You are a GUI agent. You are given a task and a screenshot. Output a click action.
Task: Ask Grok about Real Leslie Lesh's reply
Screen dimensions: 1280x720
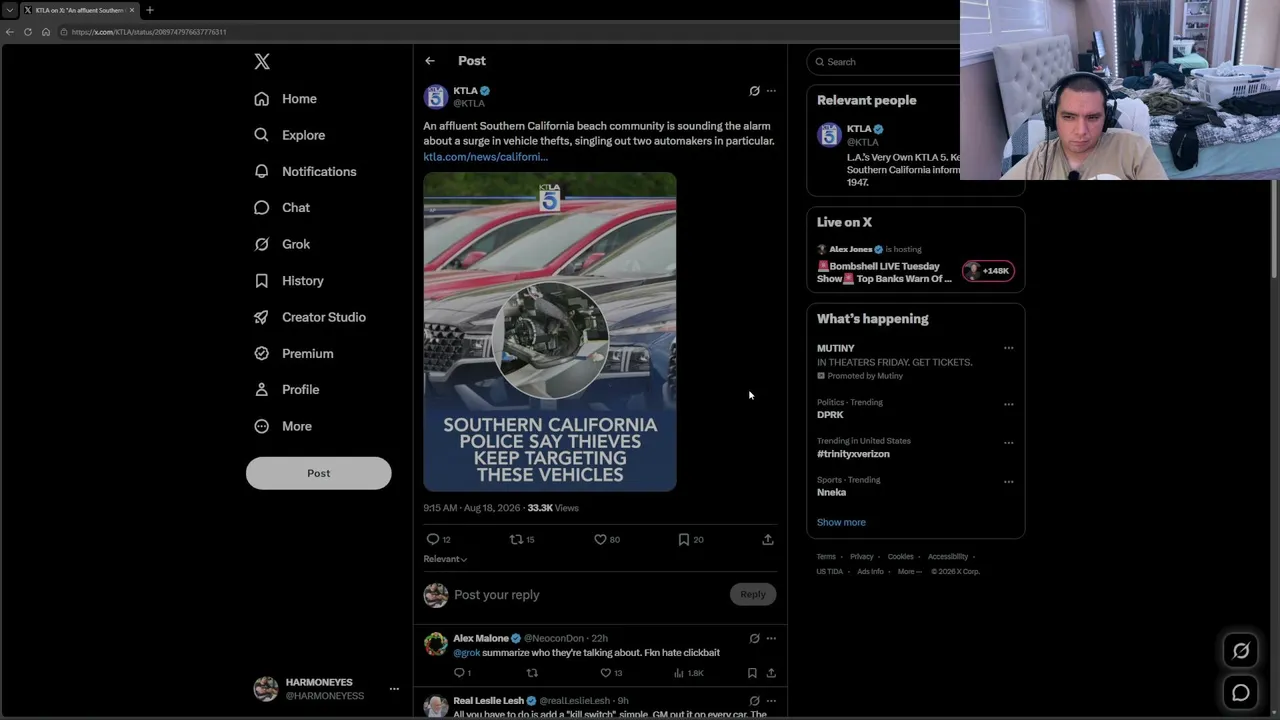click(755, 701)
